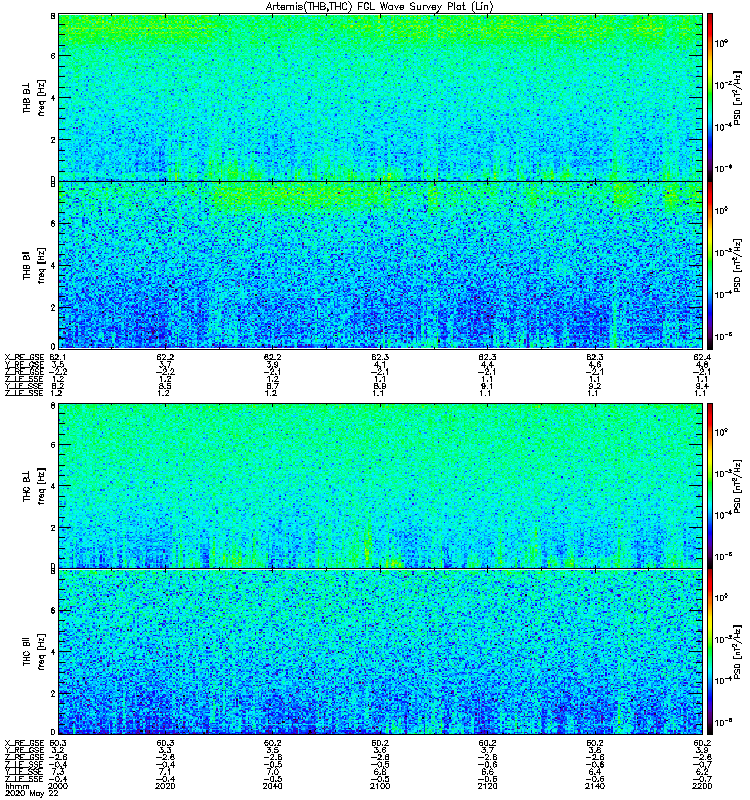The image size is (750, 800).
Task: Click the '6' frequency tick of THB B⊥ panel
Action: [x=53, y=56]
